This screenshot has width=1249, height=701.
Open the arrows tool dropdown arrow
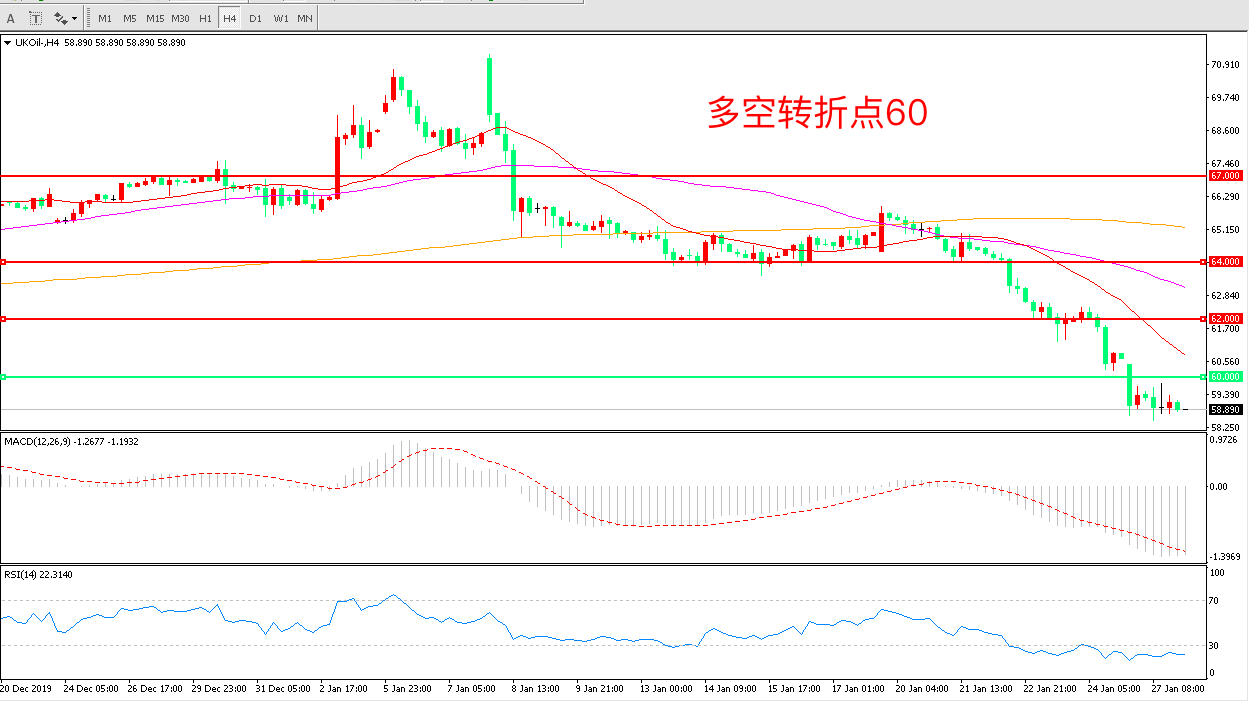[x=75, y=18]
